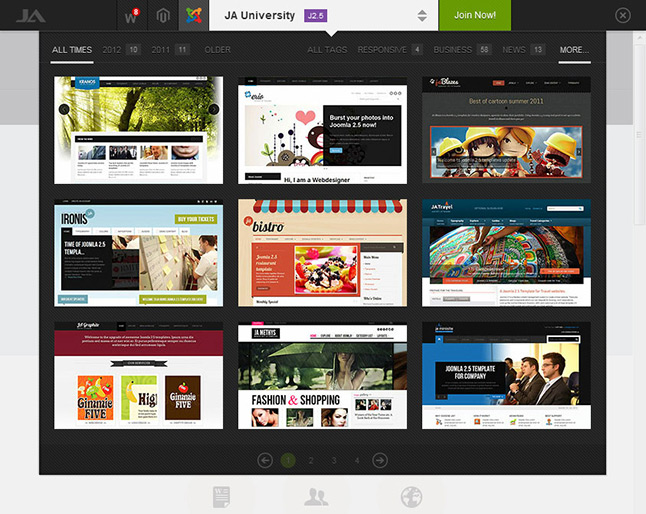646x514 pixels.
Task: Select the ALL TIMES filter tab
Action: click(x=72, y=50)
